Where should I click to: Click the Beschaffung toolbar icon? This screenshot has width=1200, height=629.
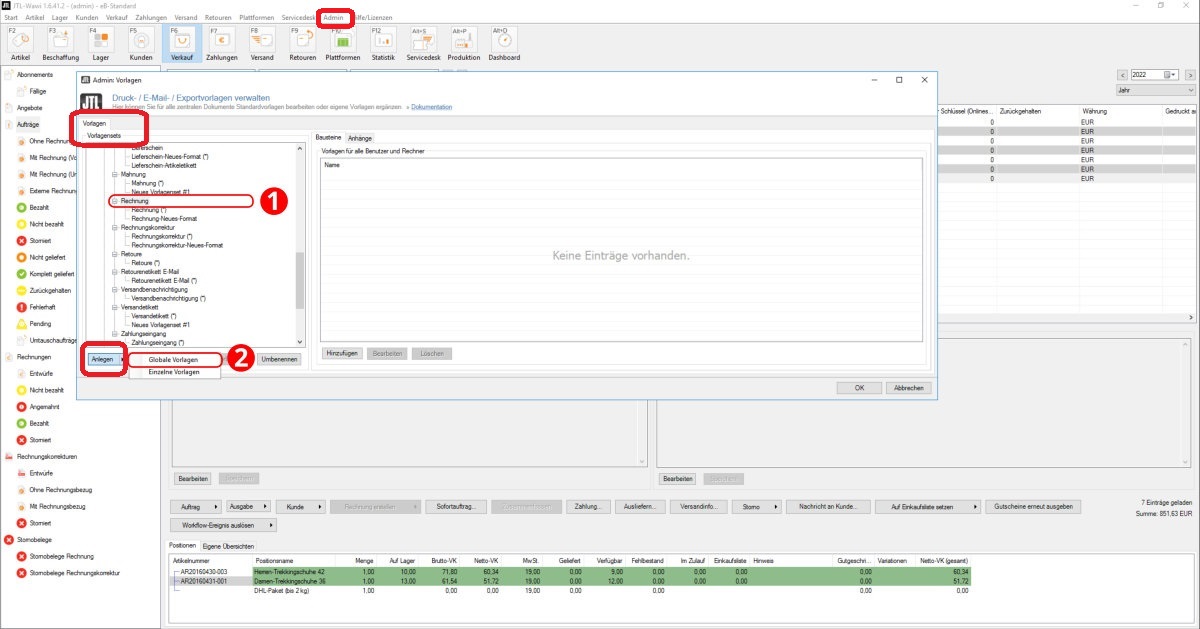click(60, 44)
